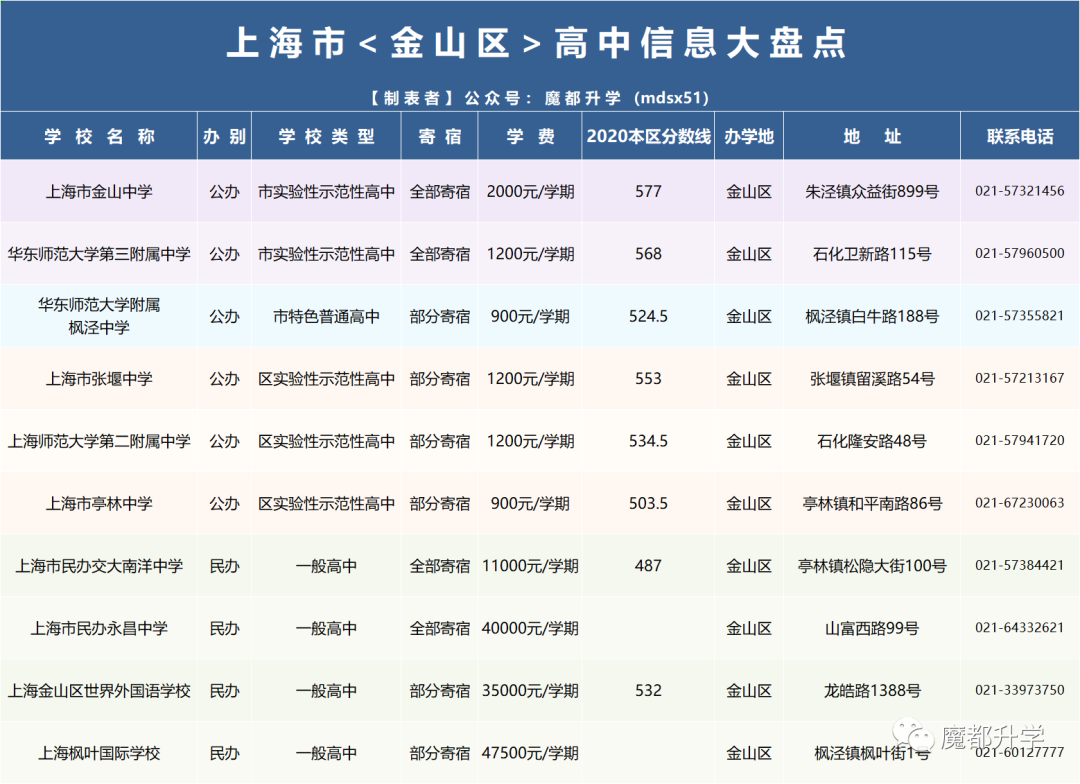Click the score value 568
1080x784 pixels.
pyautogui.click(x=648, y=254)
